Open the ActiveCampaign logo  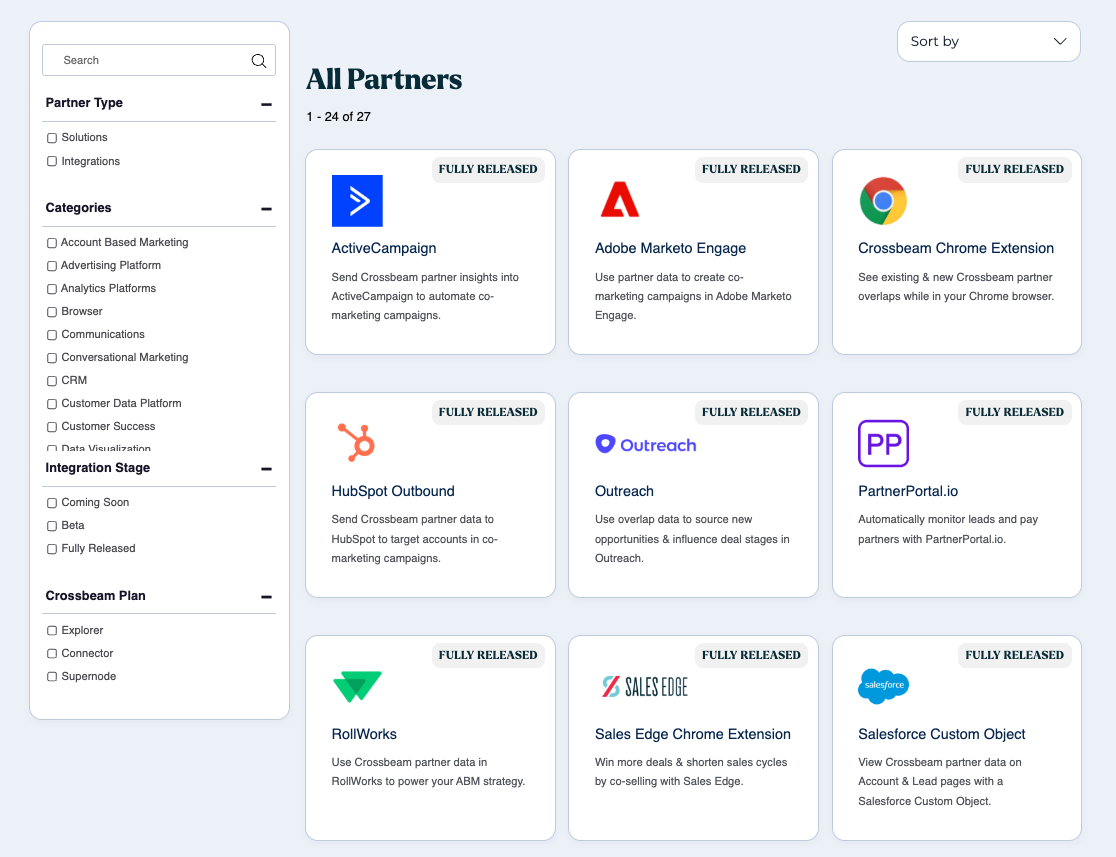pos(357,201)
